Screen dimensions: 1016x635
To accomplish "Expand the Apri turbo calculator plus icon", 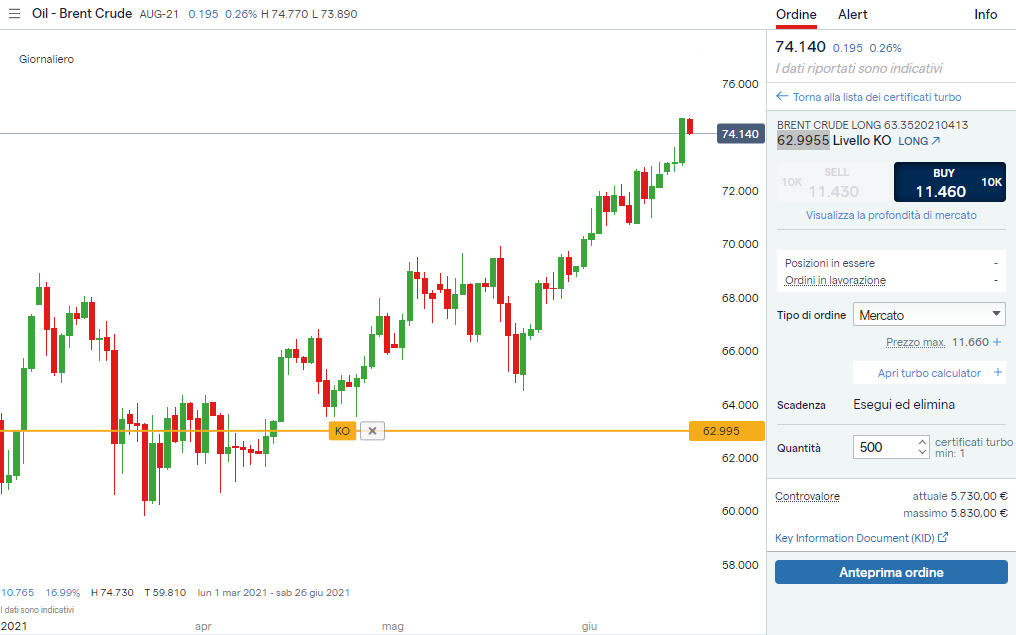I will pyautogui.click(x=997, y=373).
